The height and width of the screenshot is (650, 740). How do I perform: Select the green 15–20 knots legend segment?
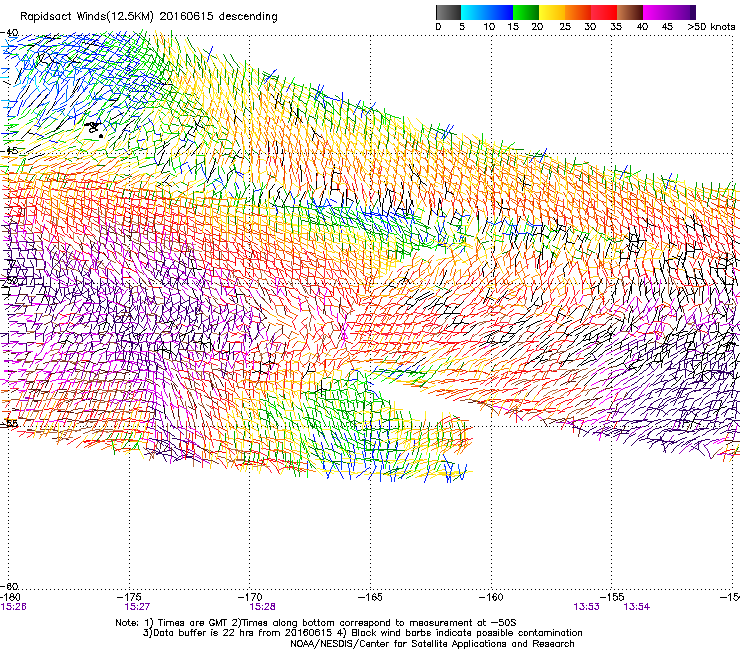point(526,12)
